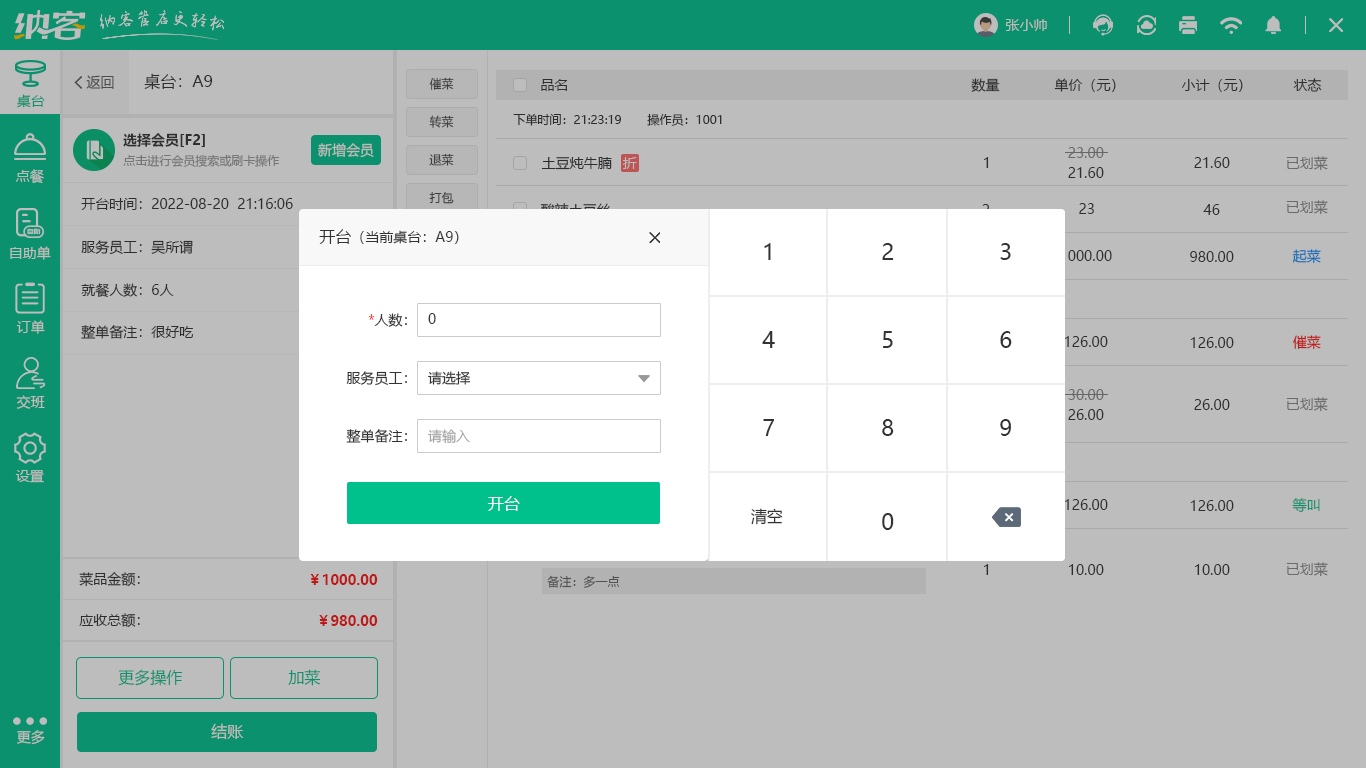Click the cloud sync icon
Viewport: 1366px width, 768px height.
(1145, 25)
